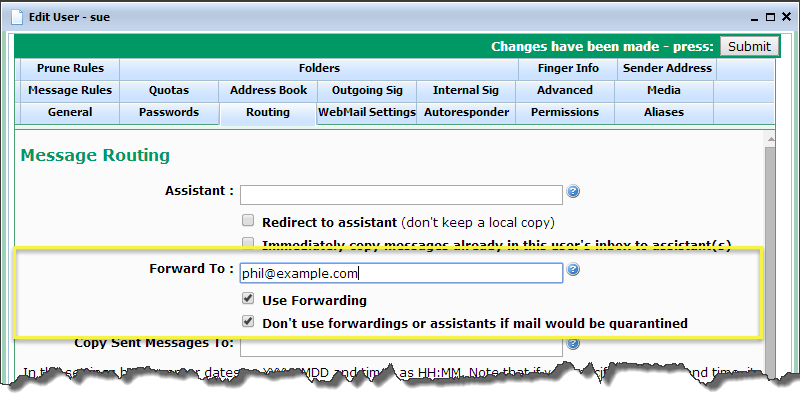Toggle Don't use forwardings if quarantined checkbox

(248, 322)
